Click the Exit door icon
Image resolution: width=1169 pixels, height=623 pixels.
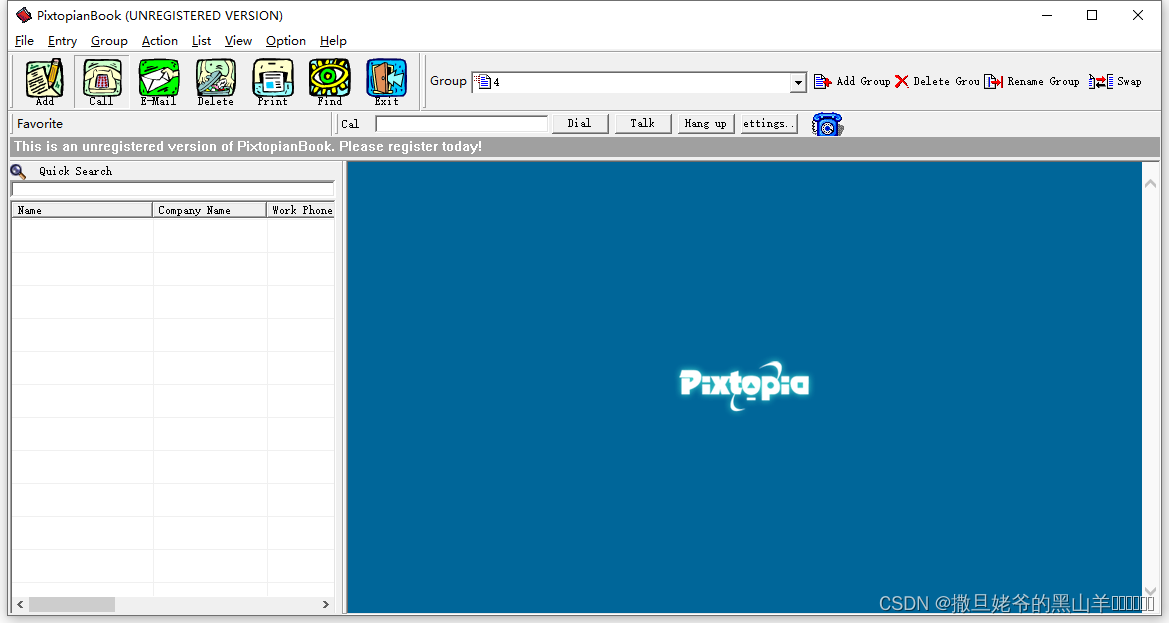386,81
